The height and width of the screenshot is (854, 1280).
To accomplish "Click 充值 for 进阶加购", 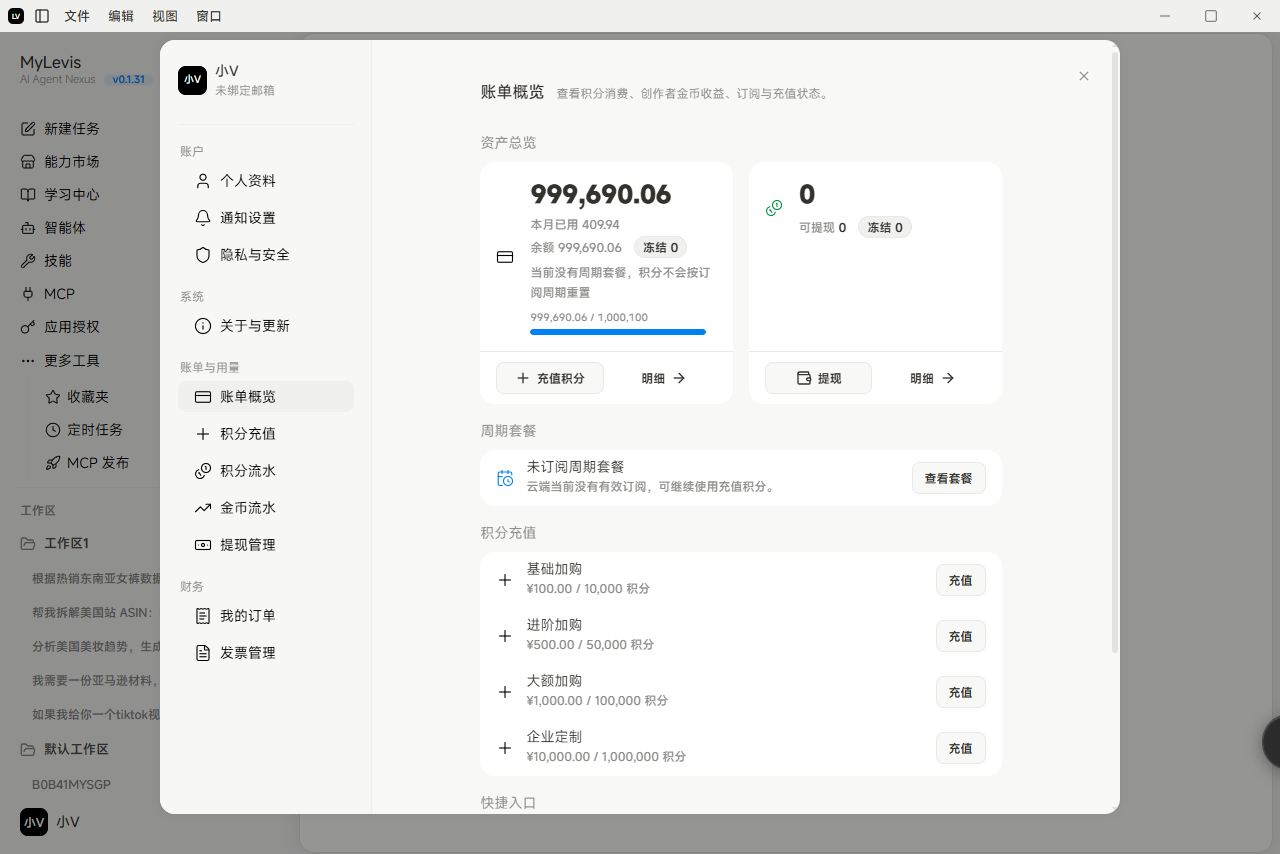I will [960, 636].
